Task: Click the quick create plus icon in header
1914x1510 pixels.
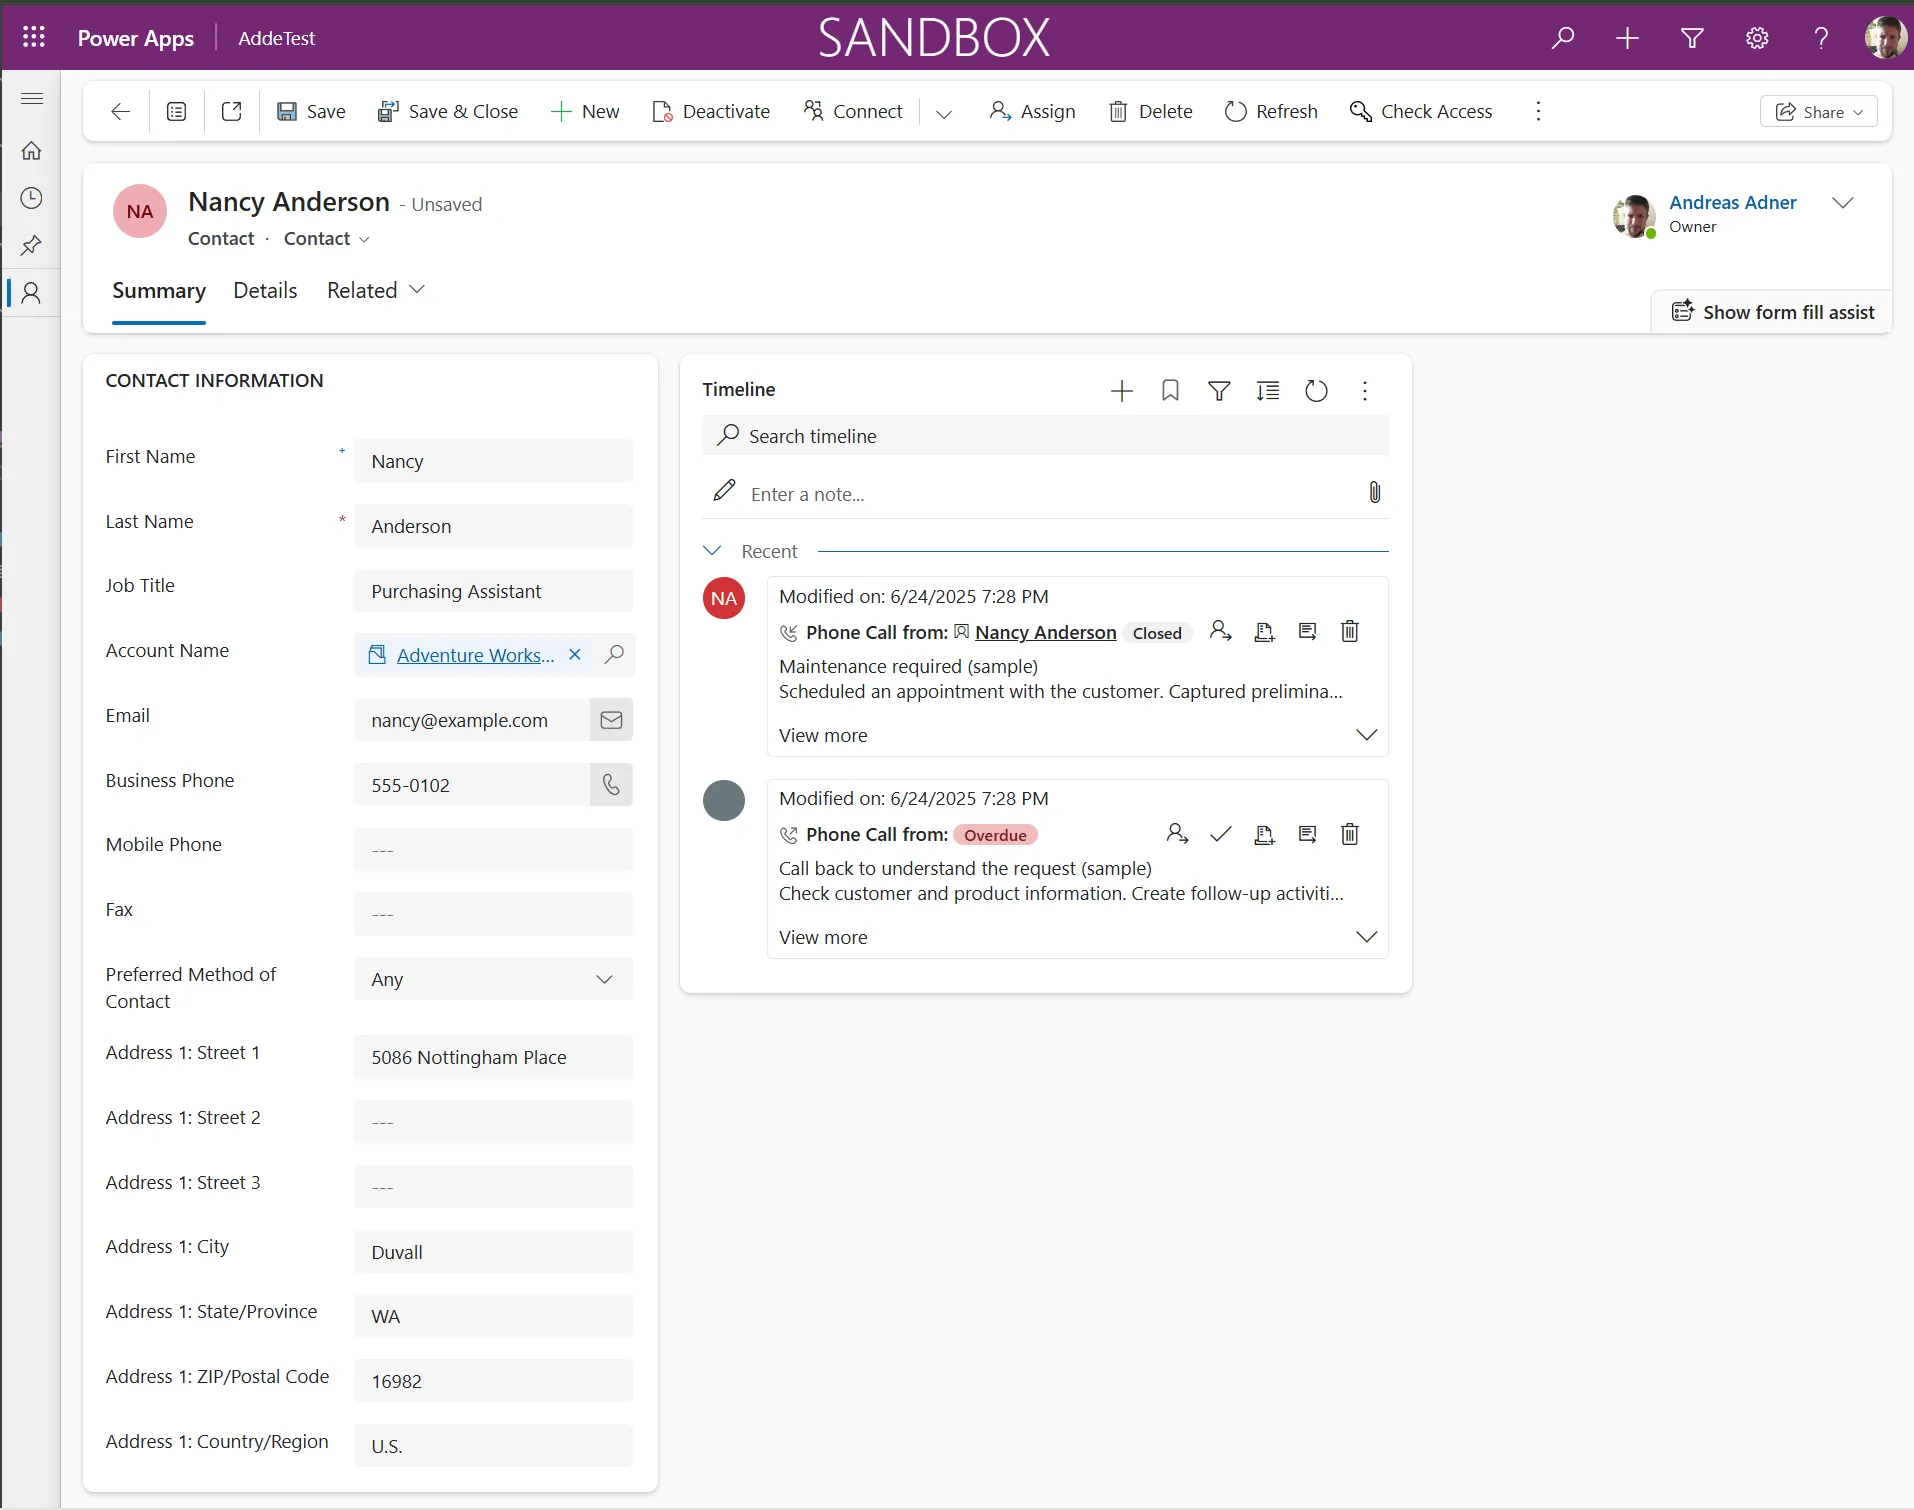Action: [x=1627, y=38]
